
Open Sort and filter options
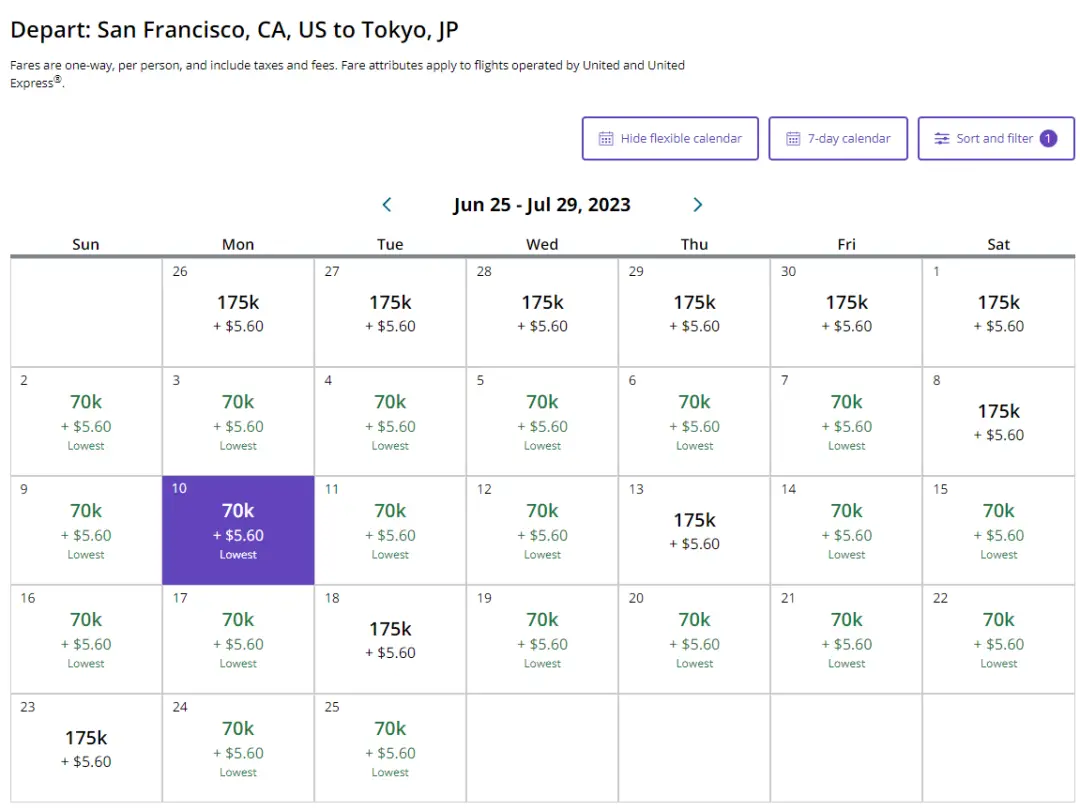pyautogui.click(x=996, y=138)
